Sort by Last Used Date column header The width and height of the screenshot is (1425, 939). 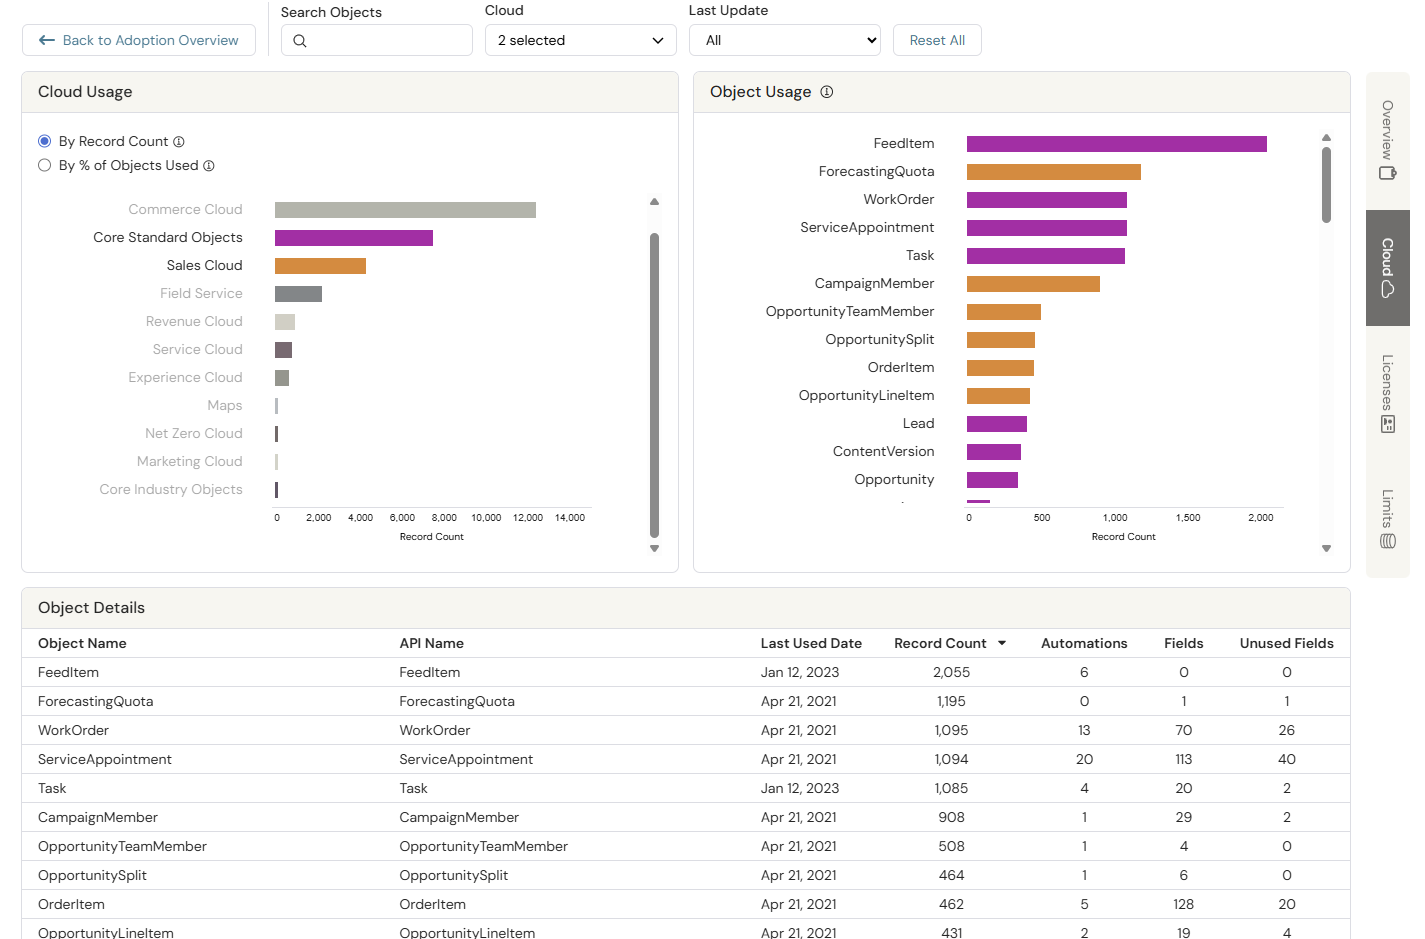point(810,644)
